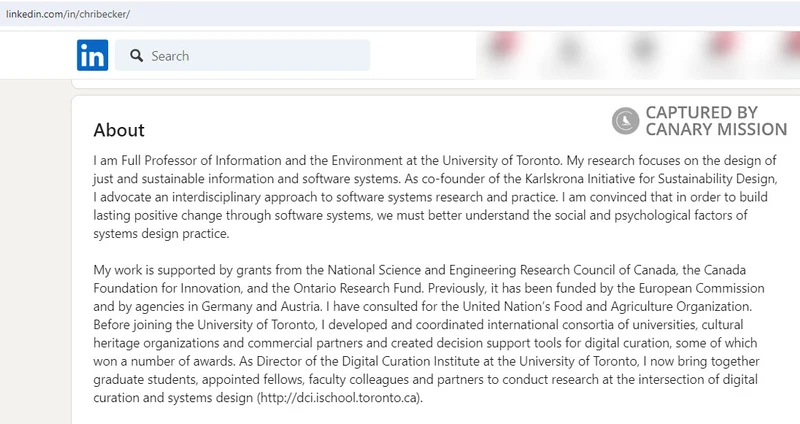Click the CAPTURED BY CANARY MISSION text
This screenshot has width=800, height=424.
coord(716,121)
